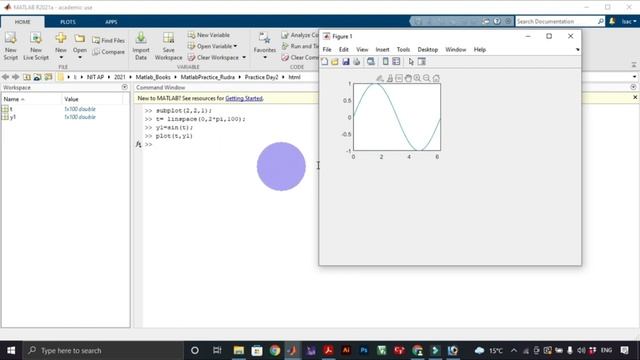Viewport: 640px width, 360px height.
Task: Navigate forward in folder history
Action: point(16,77)
